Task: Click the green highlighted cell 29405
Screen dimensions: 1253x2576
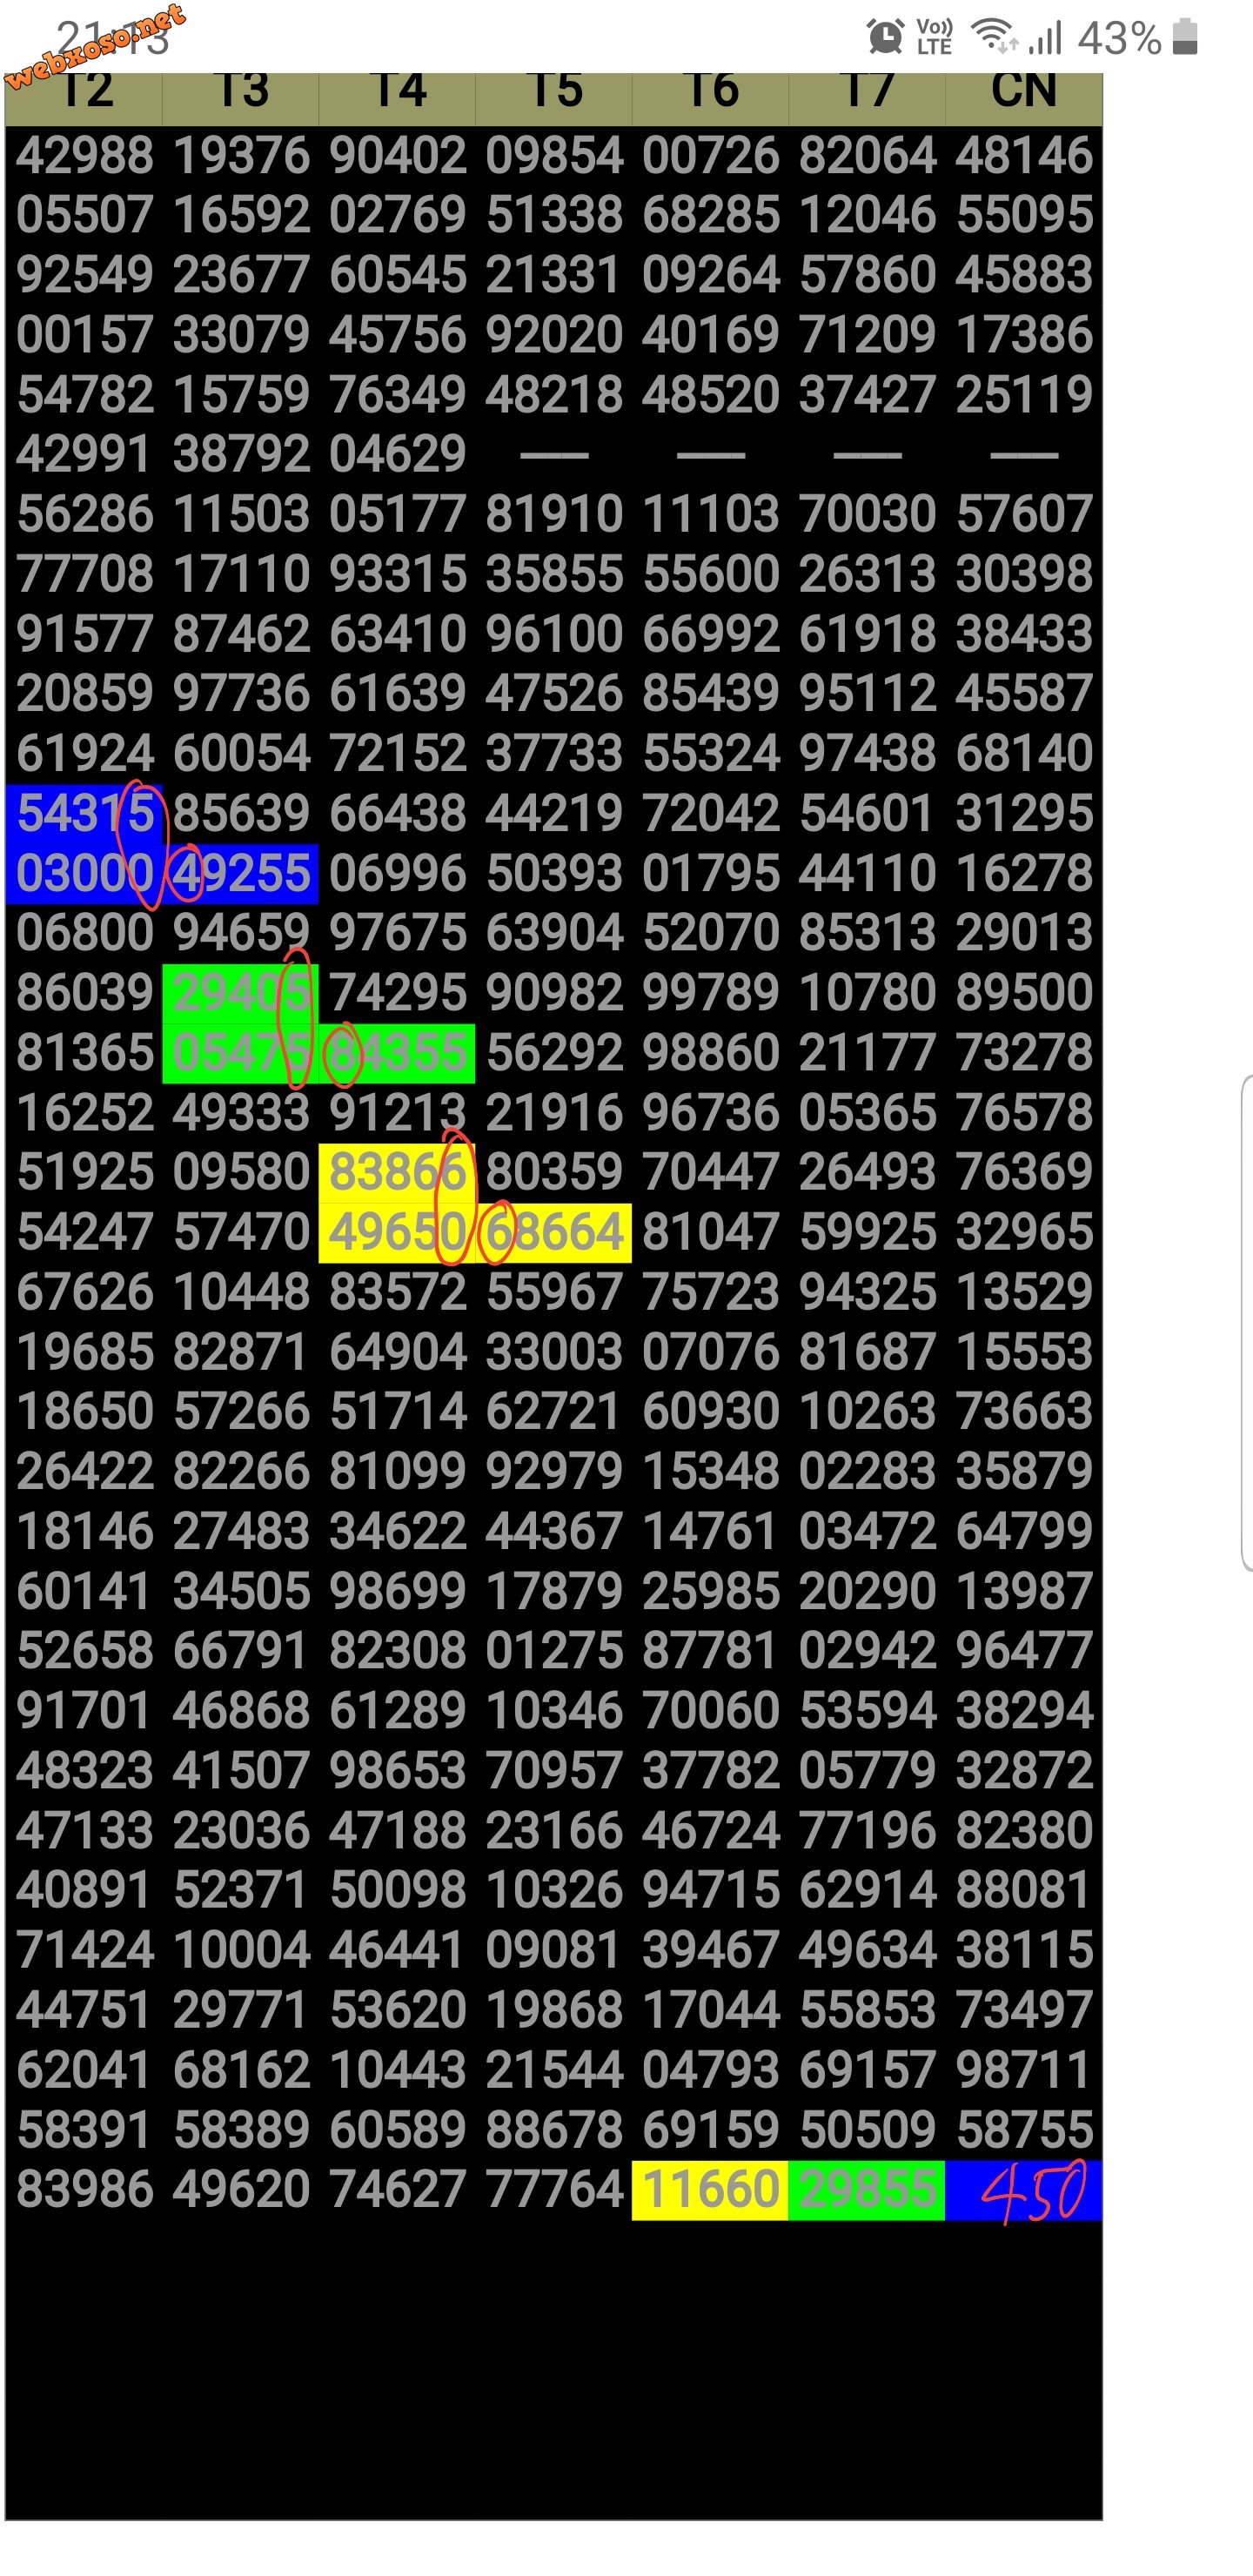Action: pyautogui.click(x=241, y=993)
